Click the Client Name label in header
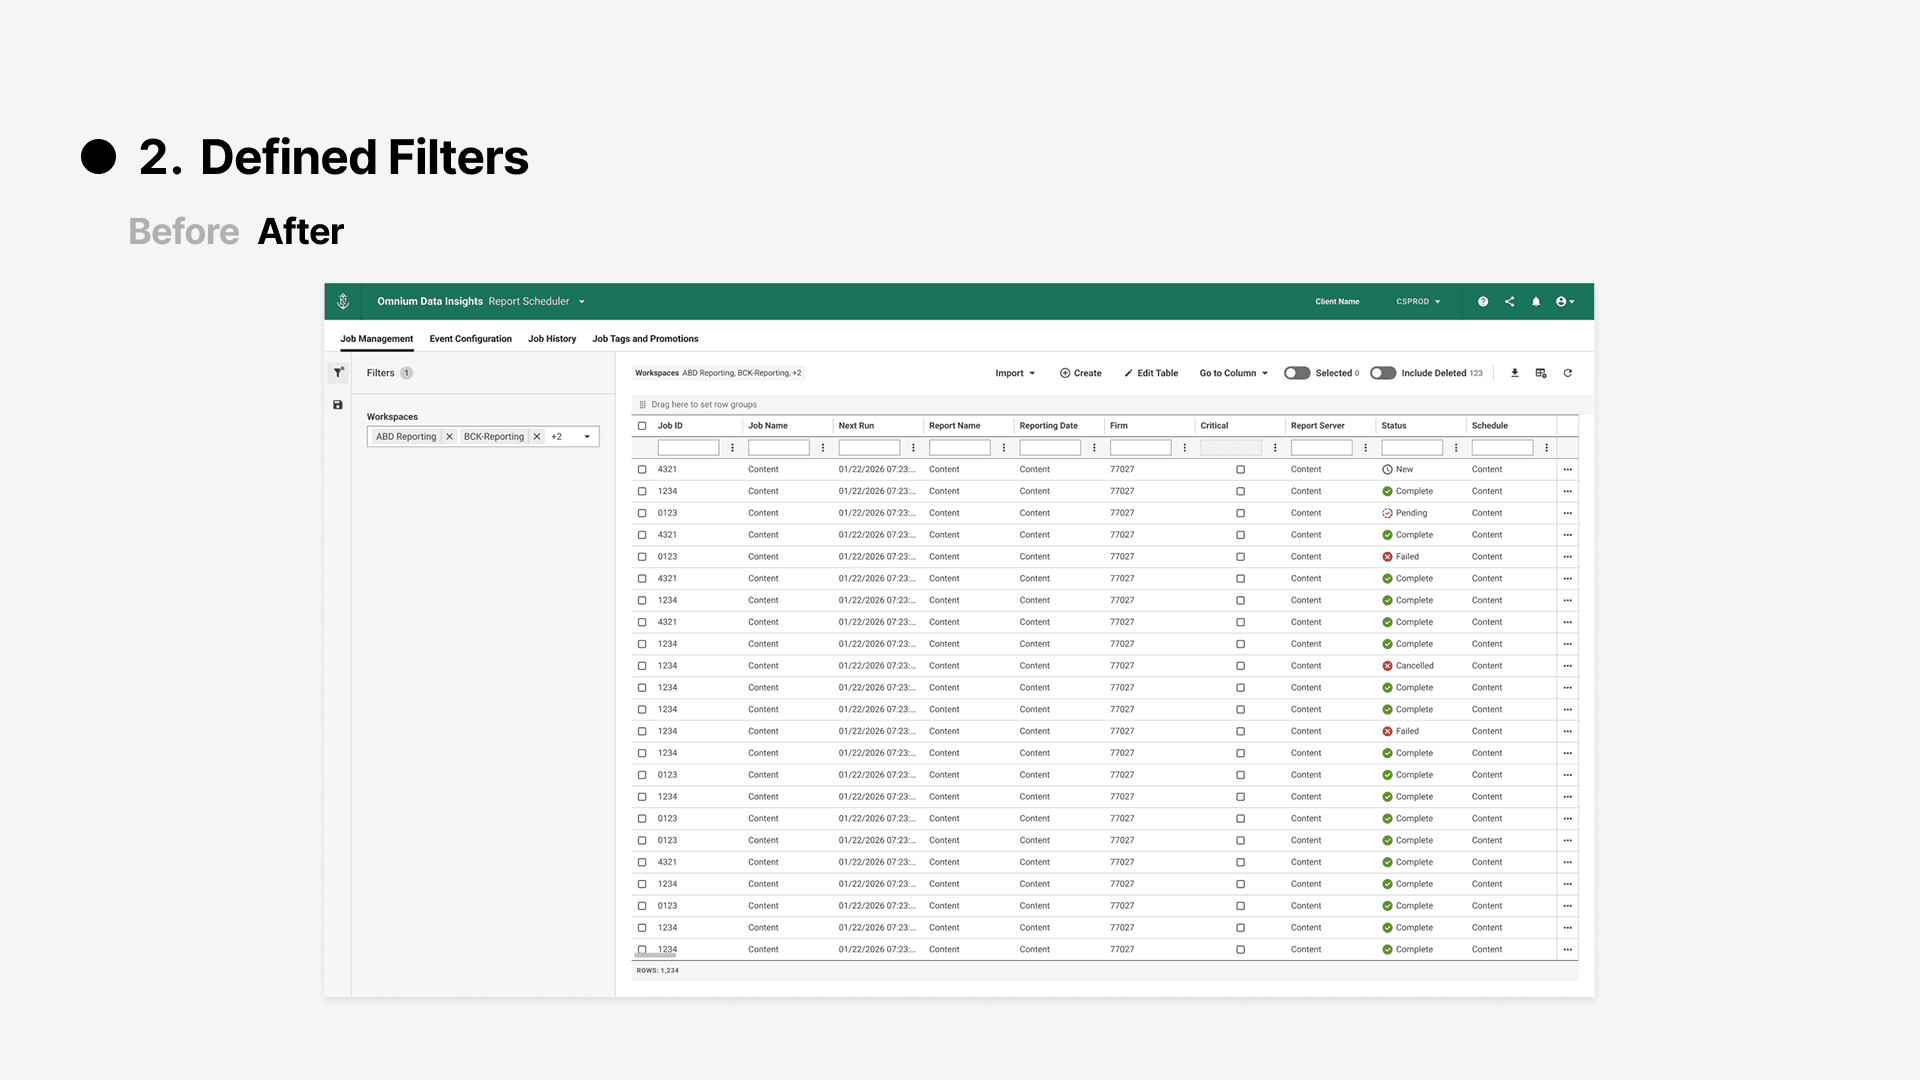This screenshot has height=1080, width=1920. [1337, 301]
